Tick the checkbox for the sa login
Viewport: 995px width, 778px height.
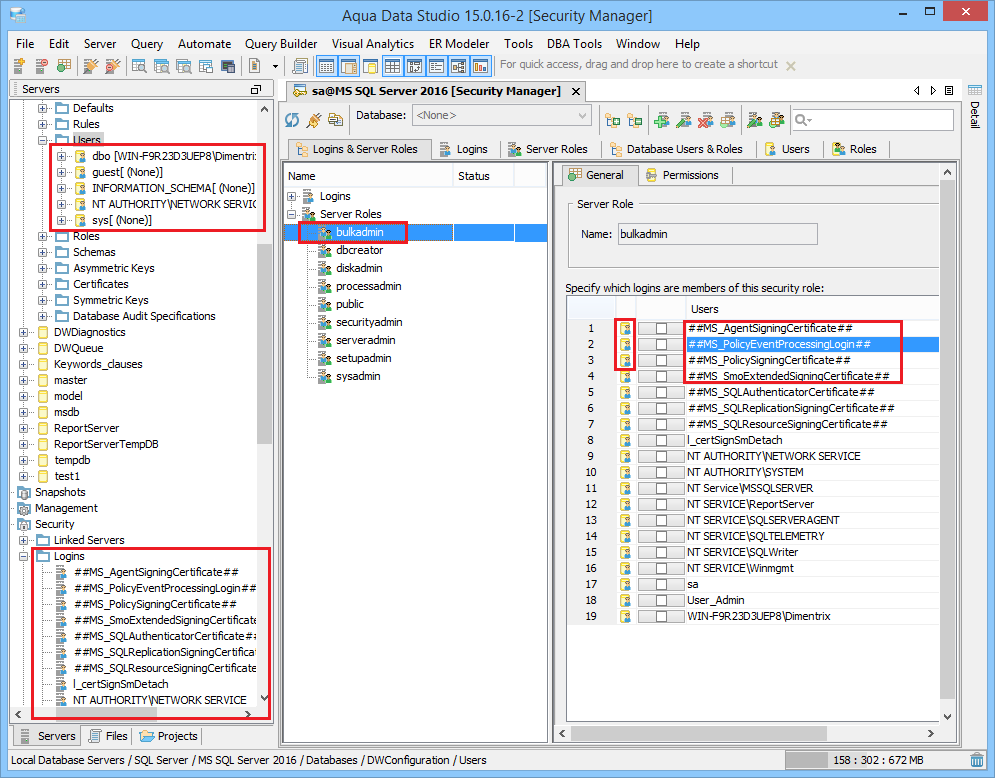coord(661,584)
